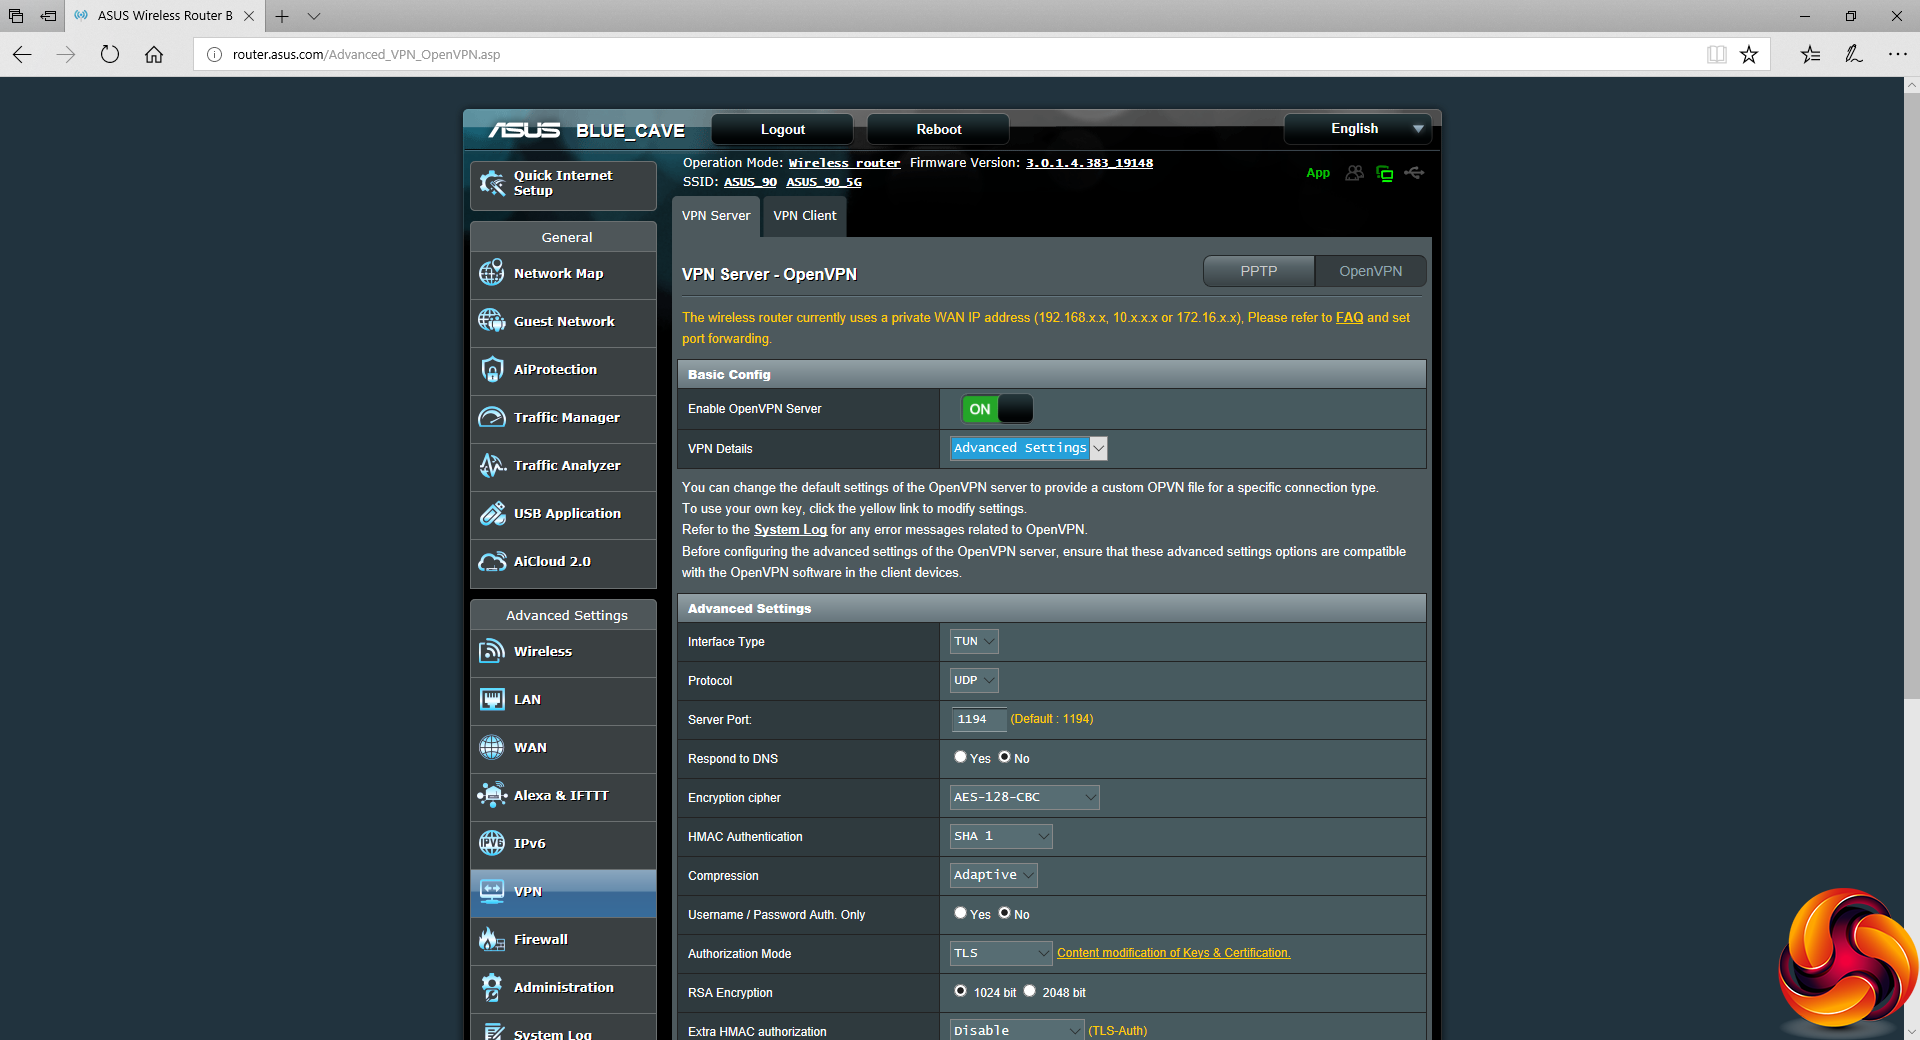This screenshot has height=1040, width=1920.
Task: Click the Traffic Analyzer icon
Action: click(491, 465)
